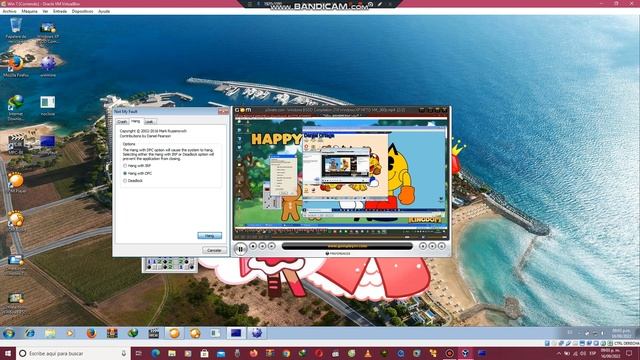Viewport: 640px width, 360px height.
Task: Open host notification center
Action: coord(629,353)
